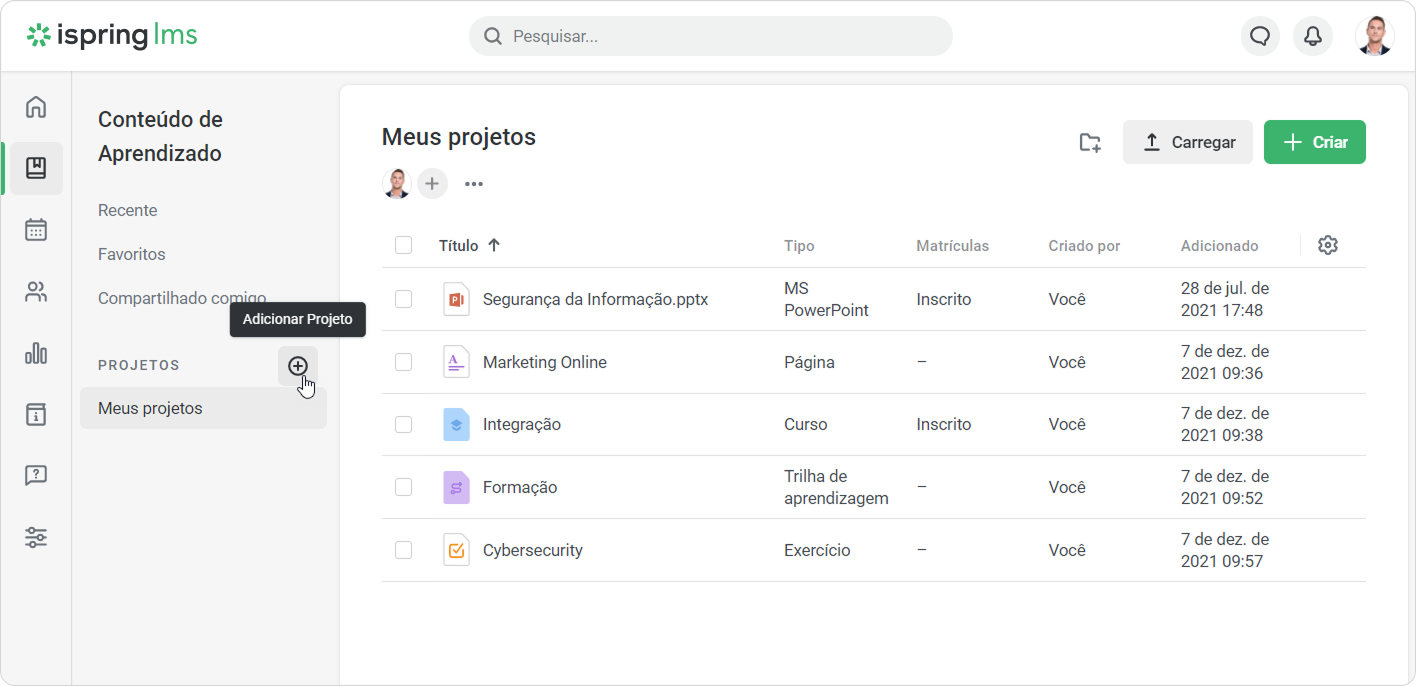1416x686 pixels.
Task: Open the Home icon in sidebar
Action: [36, 106]
